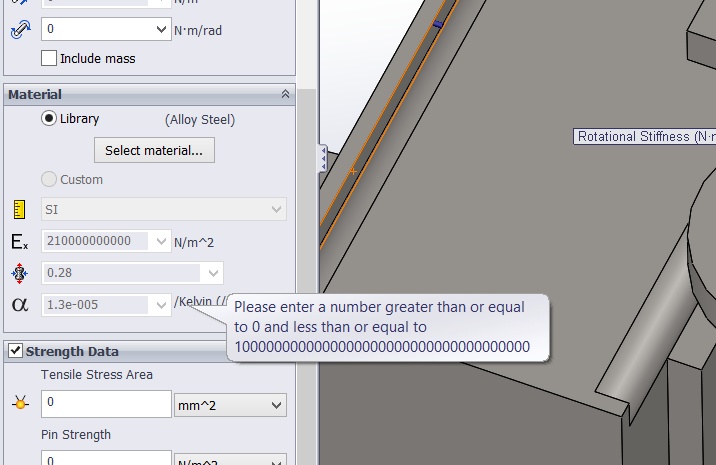716x465 pixels.
Task: Click the Pin Strength label
Action: tap(76, 434)
